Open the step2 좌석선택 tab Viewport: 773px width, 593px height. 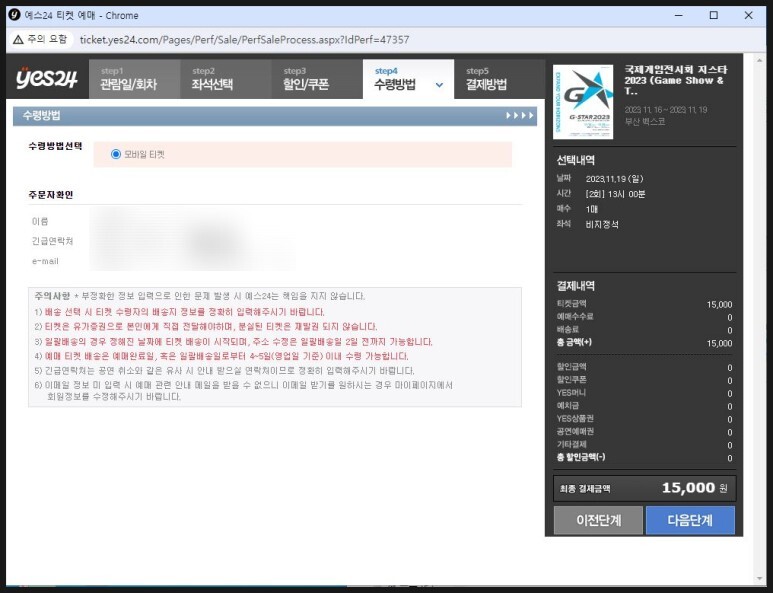point(226,79)
